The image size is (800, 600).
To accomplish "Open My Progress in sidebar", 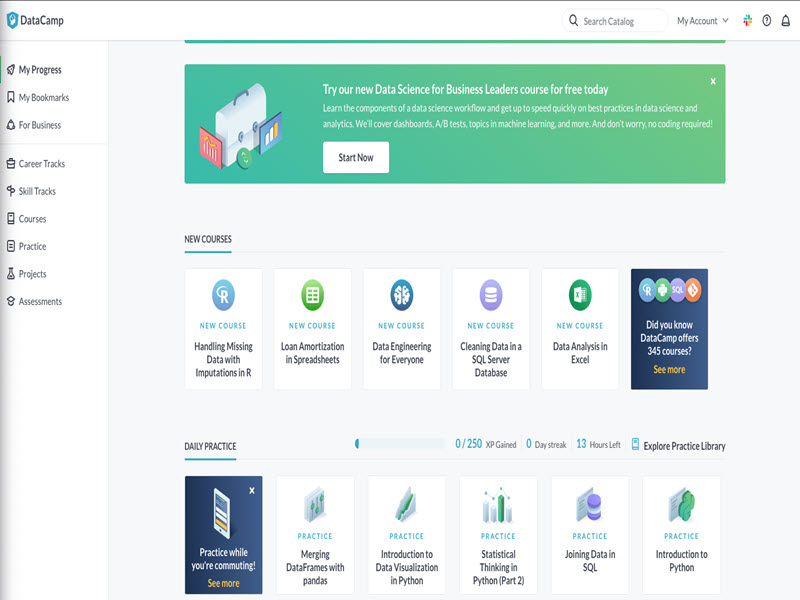I will point(40,70).
